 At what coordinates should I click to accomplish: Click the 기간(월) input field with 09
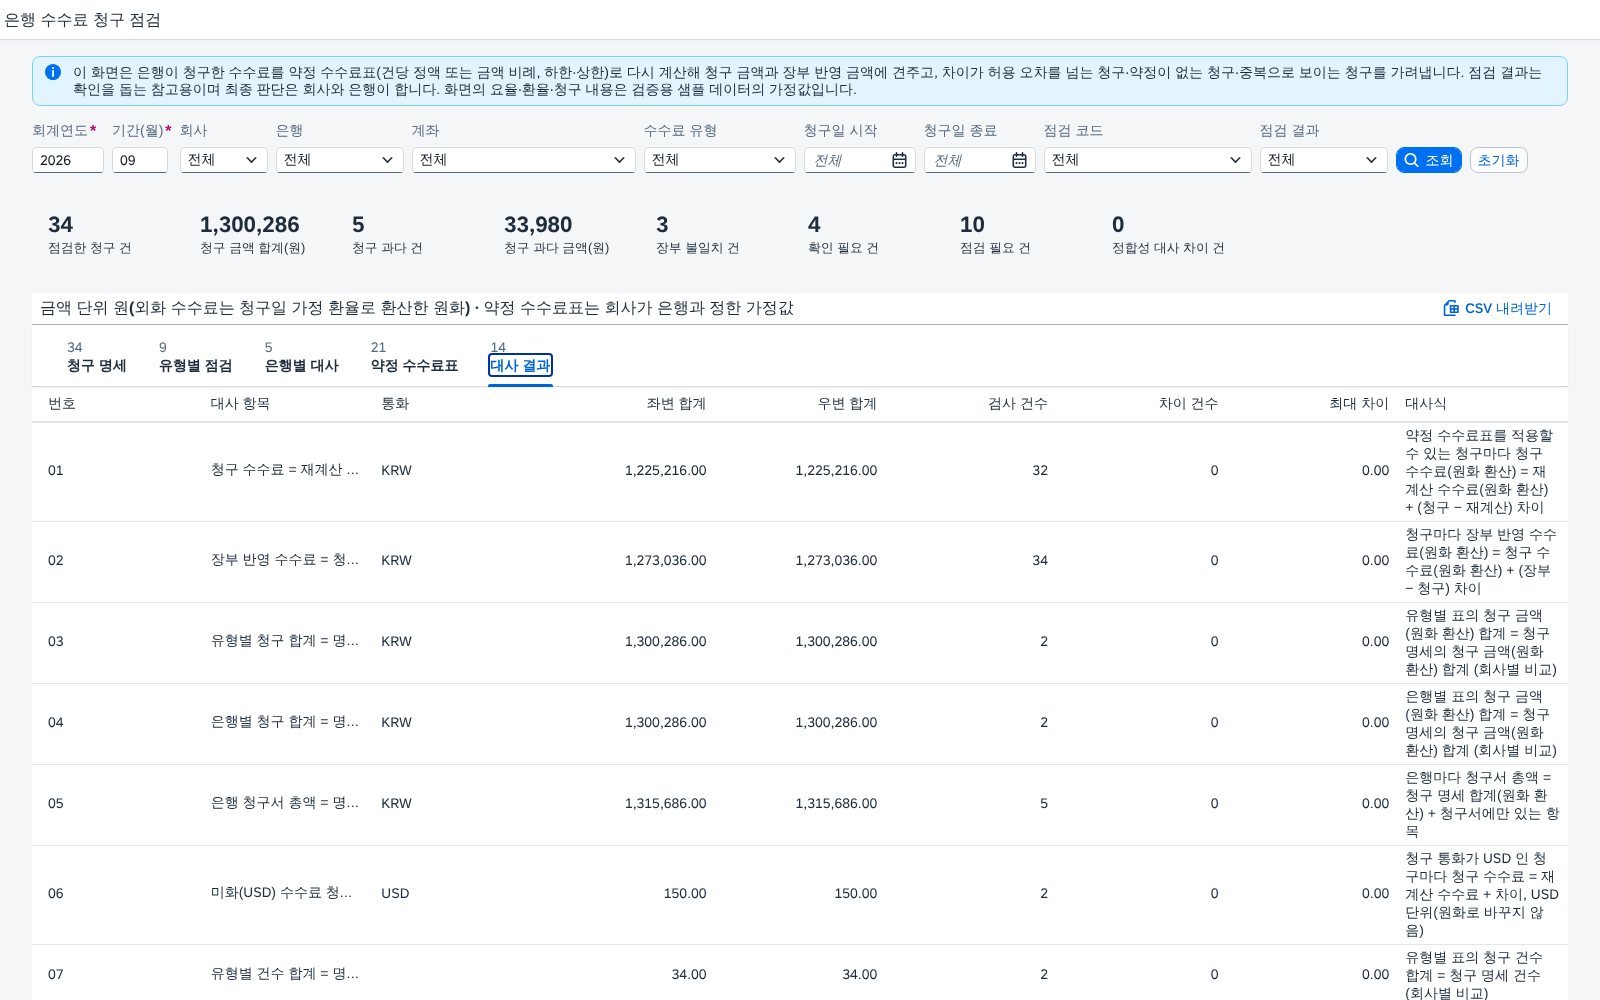pos(140,160)
